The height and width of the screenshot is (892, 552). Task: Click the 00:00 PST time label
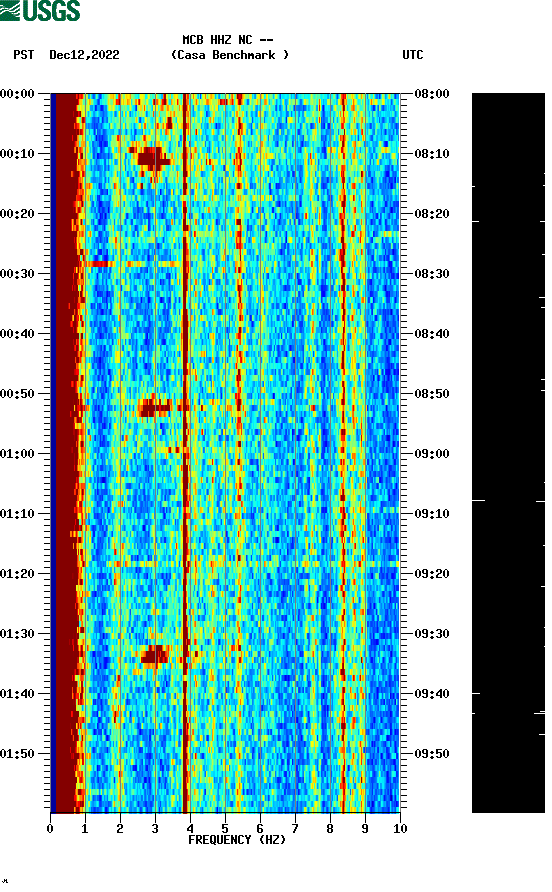click(17, 93)
